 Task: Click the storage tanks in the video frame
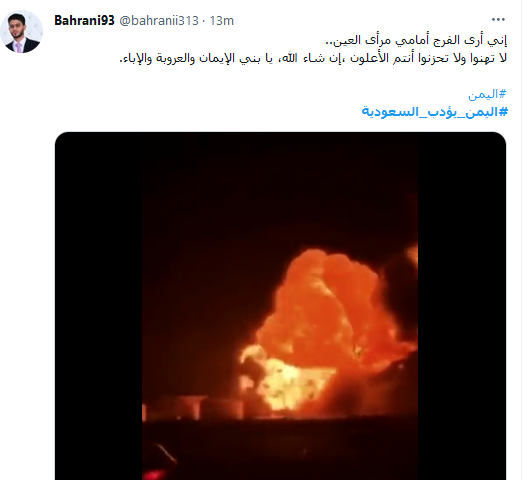coord(193,408)
